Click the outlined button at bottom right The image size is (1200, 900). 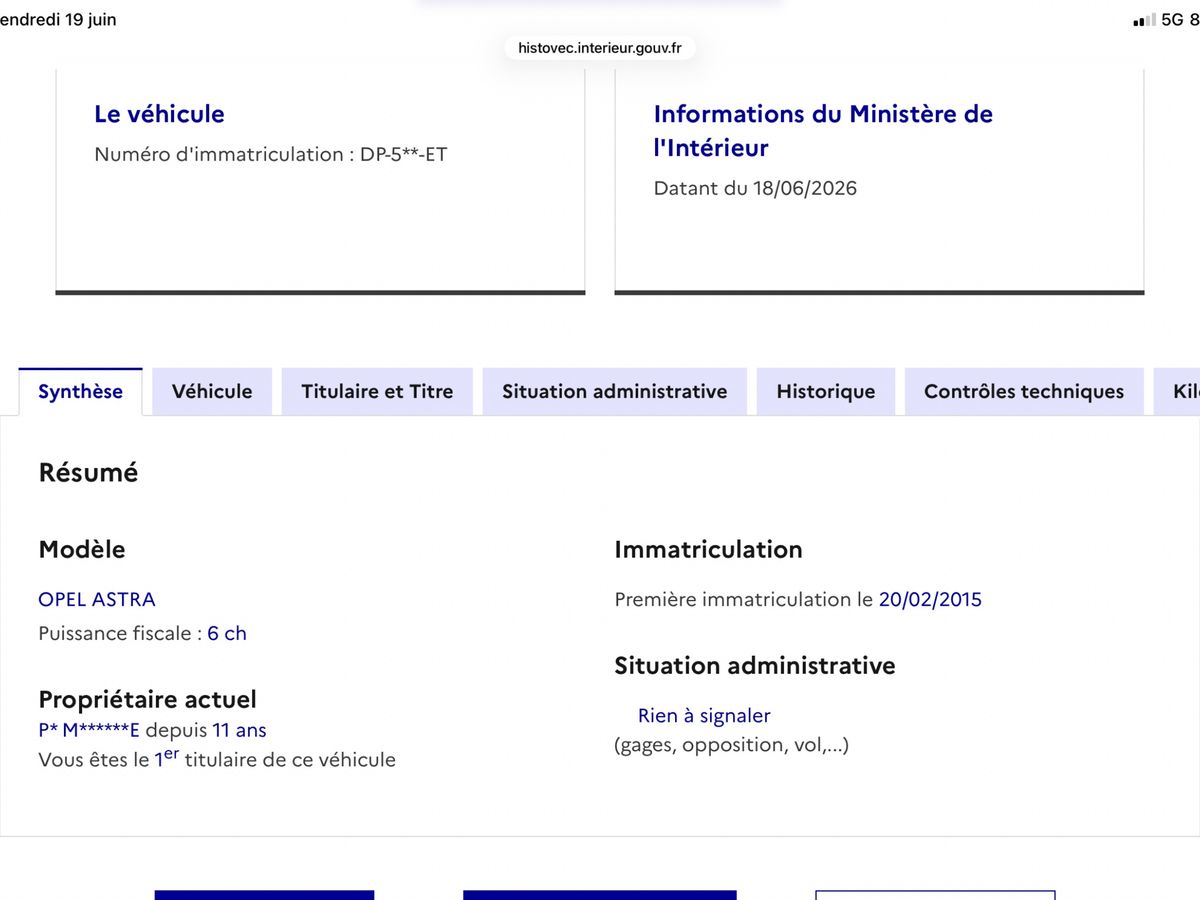click(935, 895)
